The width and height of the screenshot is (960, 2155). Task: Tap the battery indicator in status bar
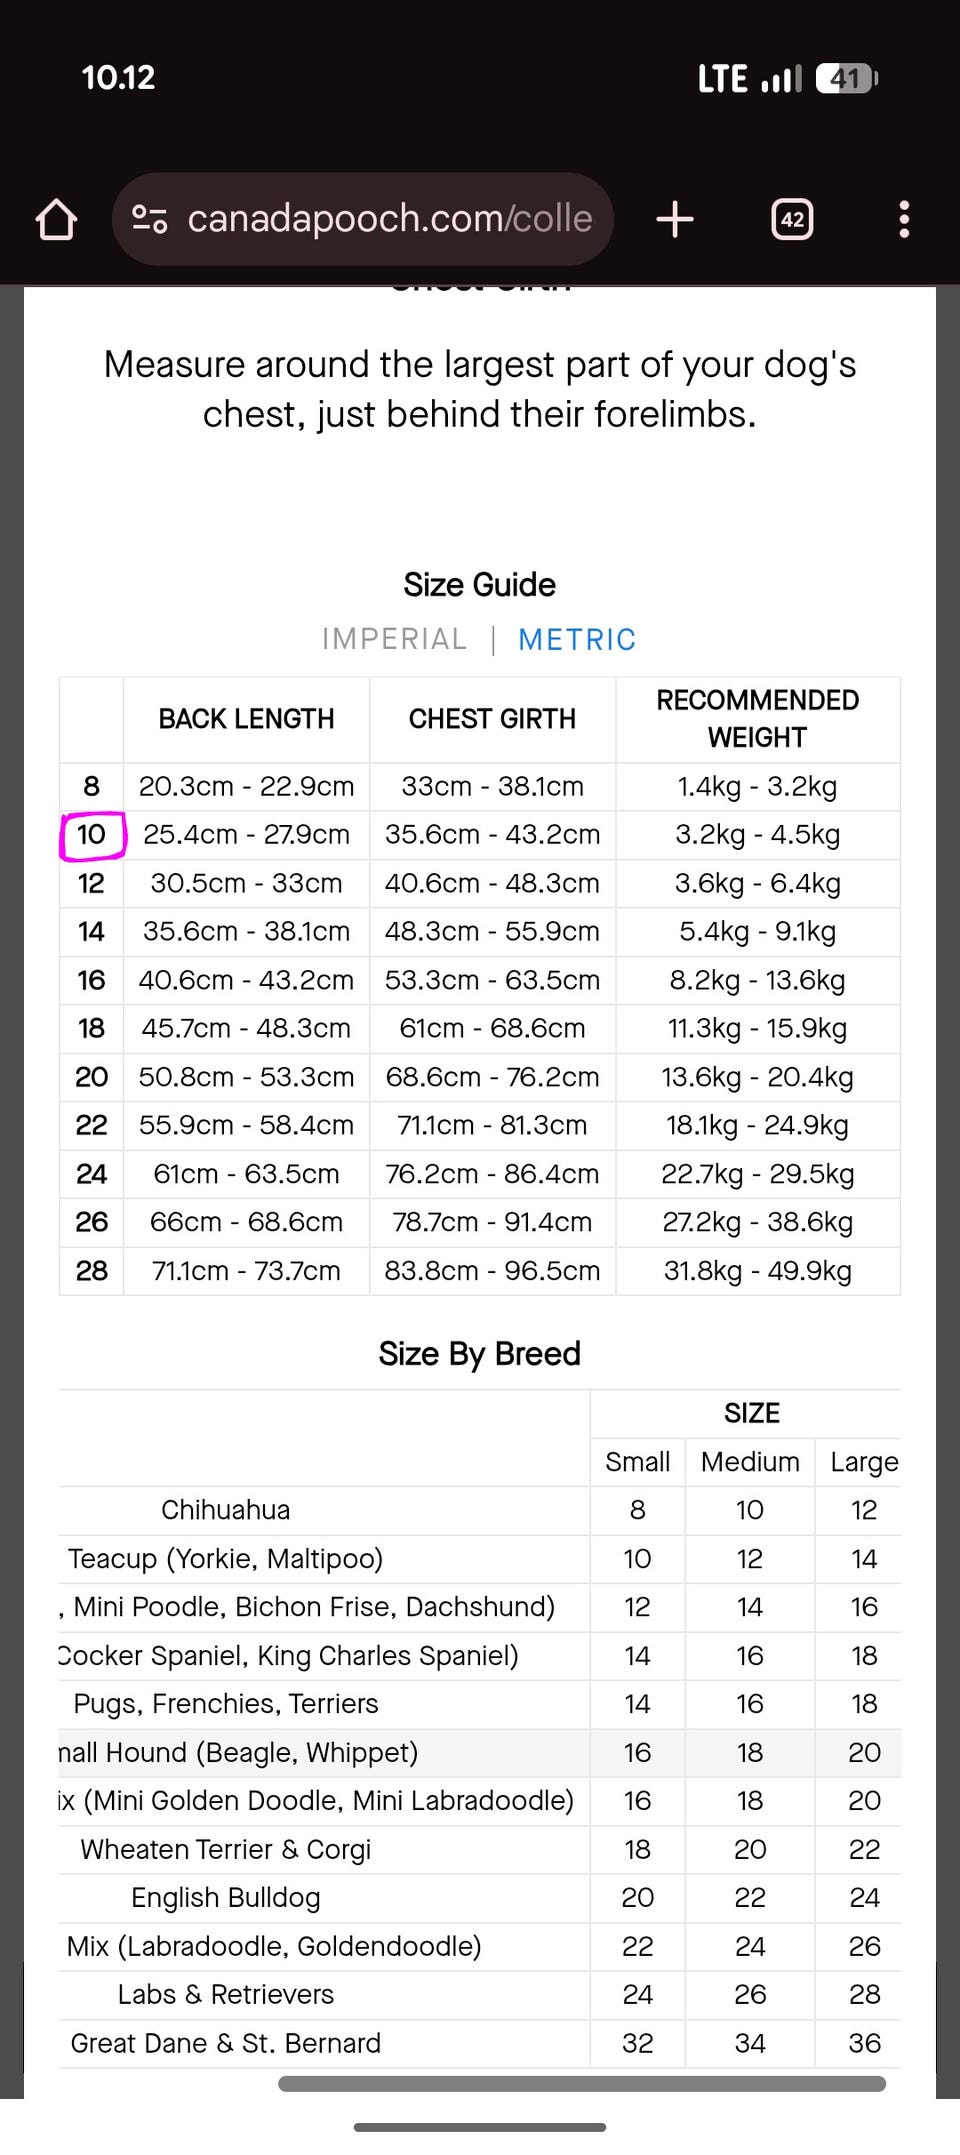[846, 78]
